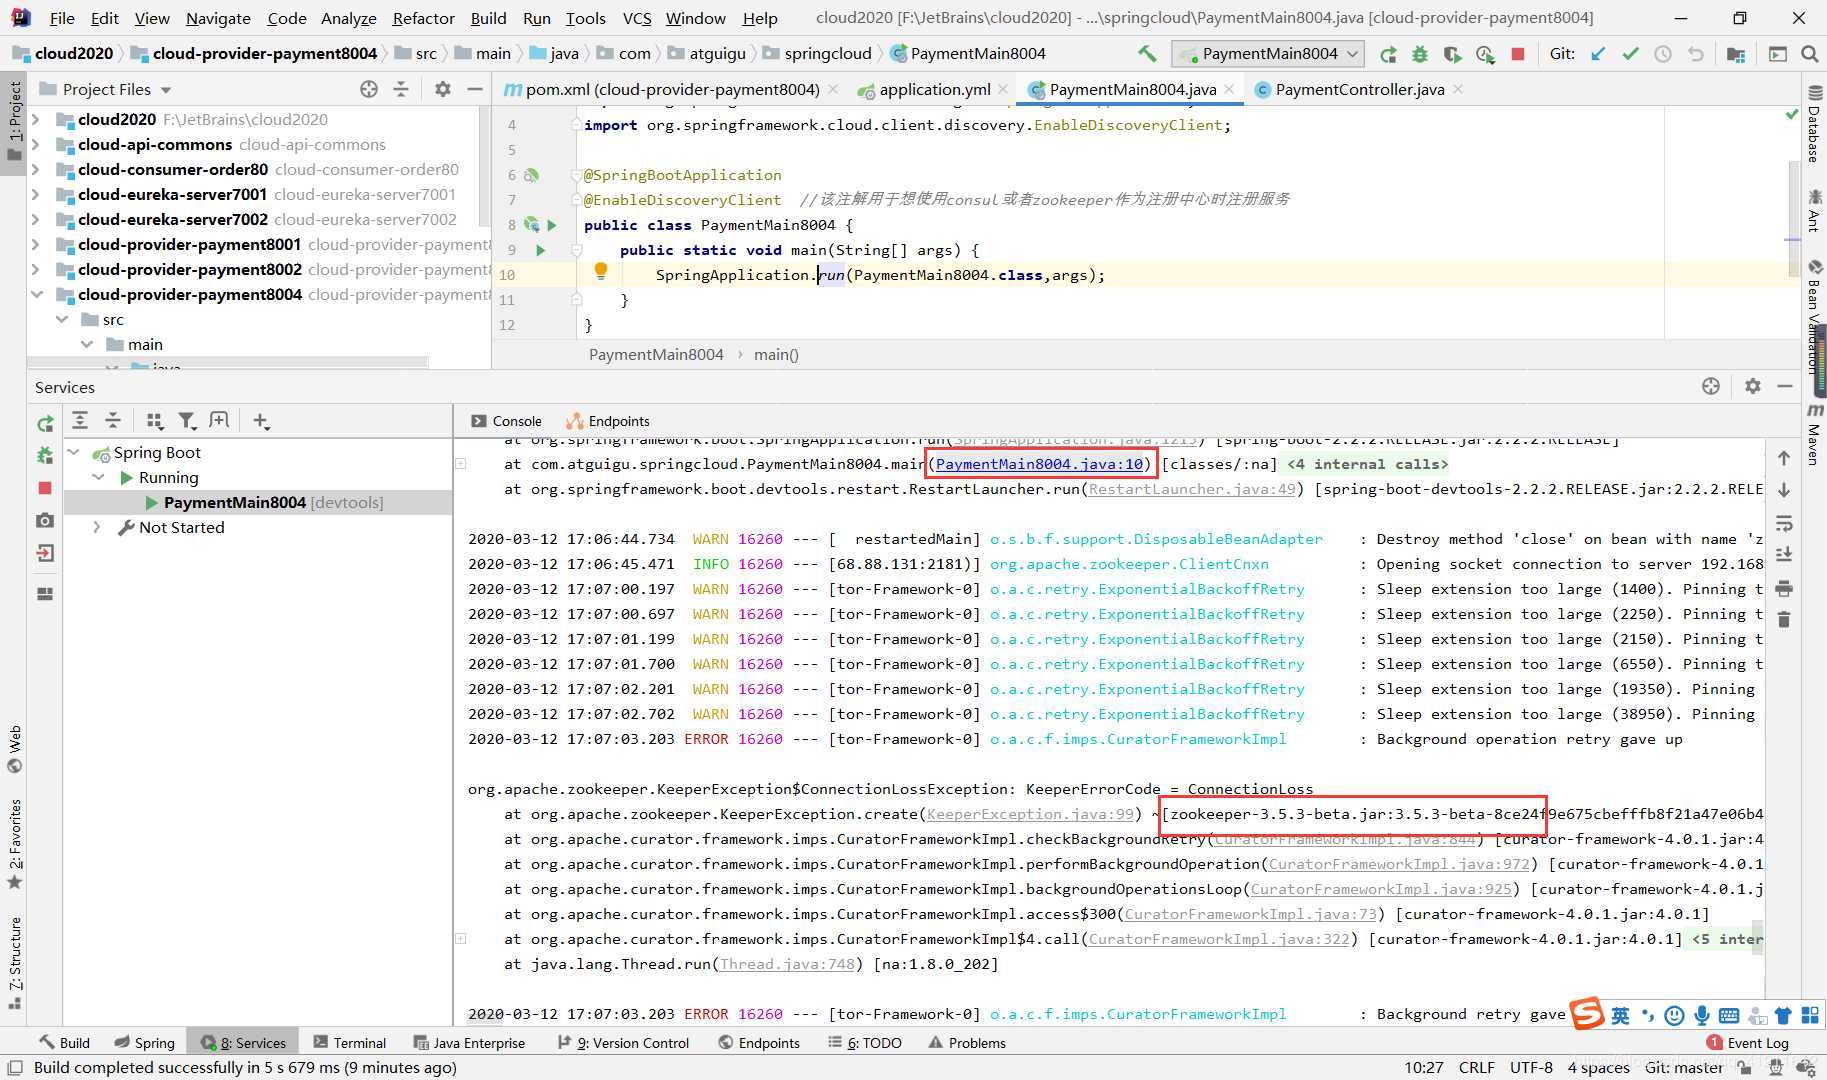Click the locate target icon in Project panel
The width and height of the screenshot is (1827, 1080).
369,89
